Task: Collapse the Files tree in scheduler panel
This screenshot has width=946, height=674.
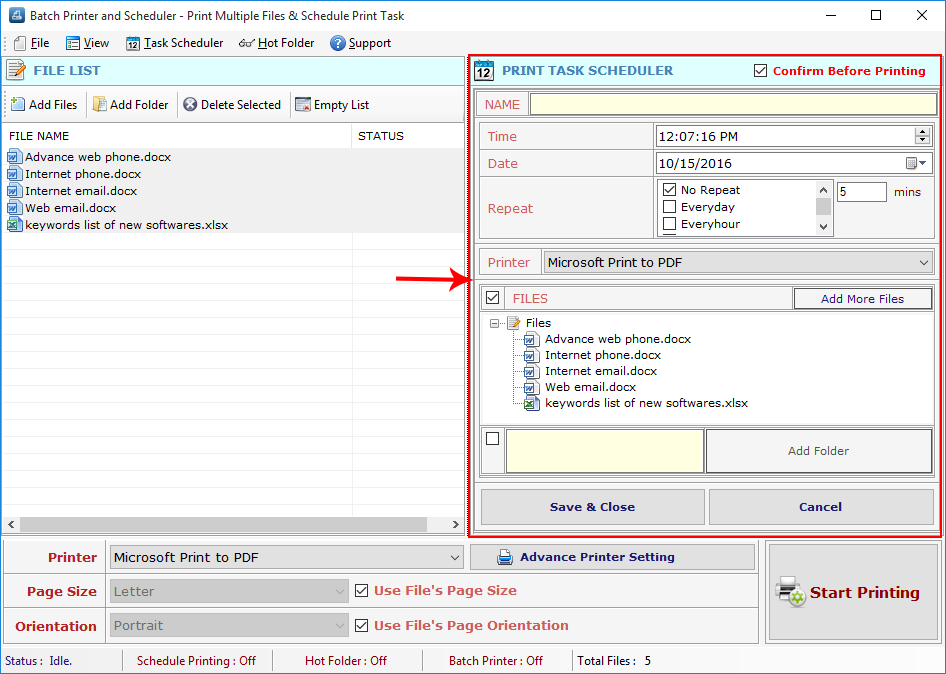Action: coord(495,323)
